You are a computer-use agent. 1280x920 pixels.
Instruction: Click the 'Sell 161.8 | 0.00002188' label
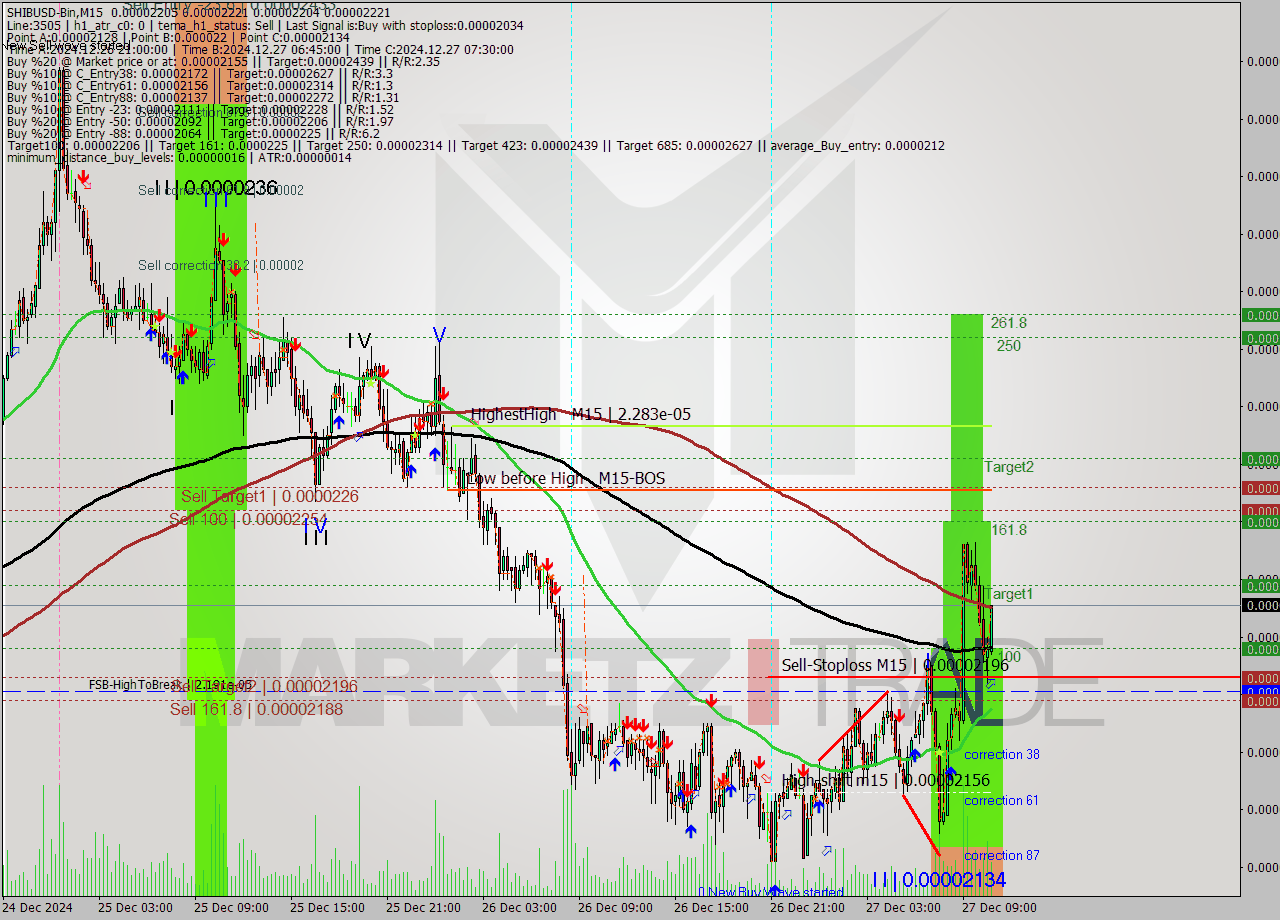point(256,709)
